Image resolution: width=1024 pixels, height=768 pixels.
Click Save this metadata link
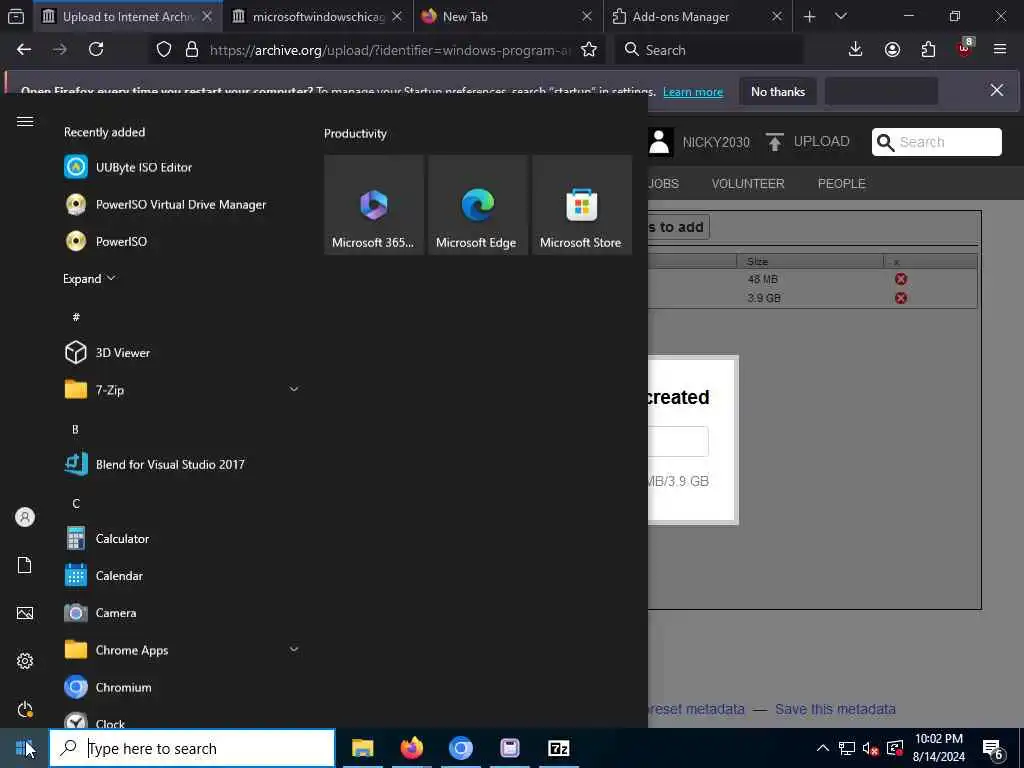[x=835, y=709]
